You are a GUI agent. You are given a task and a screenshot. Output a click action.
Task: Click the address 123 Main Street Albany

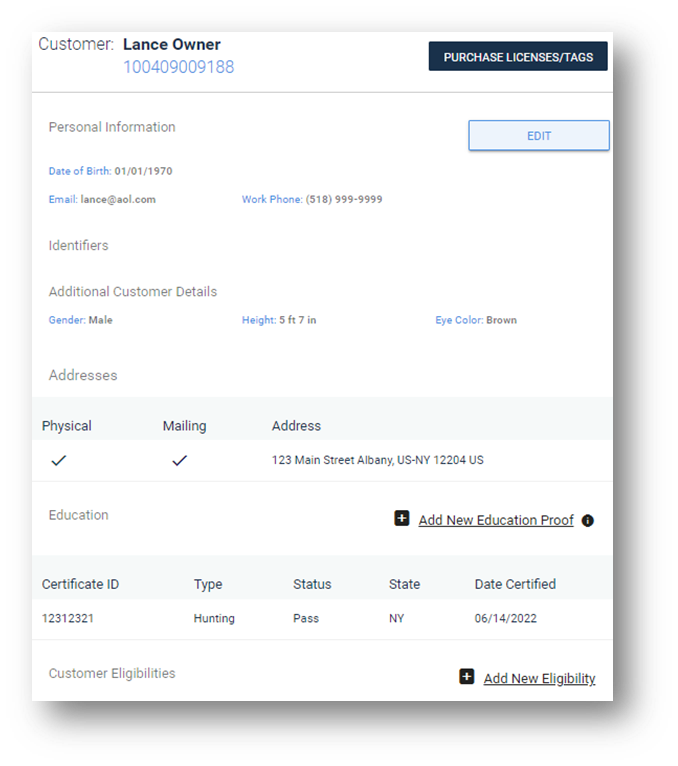377,461
